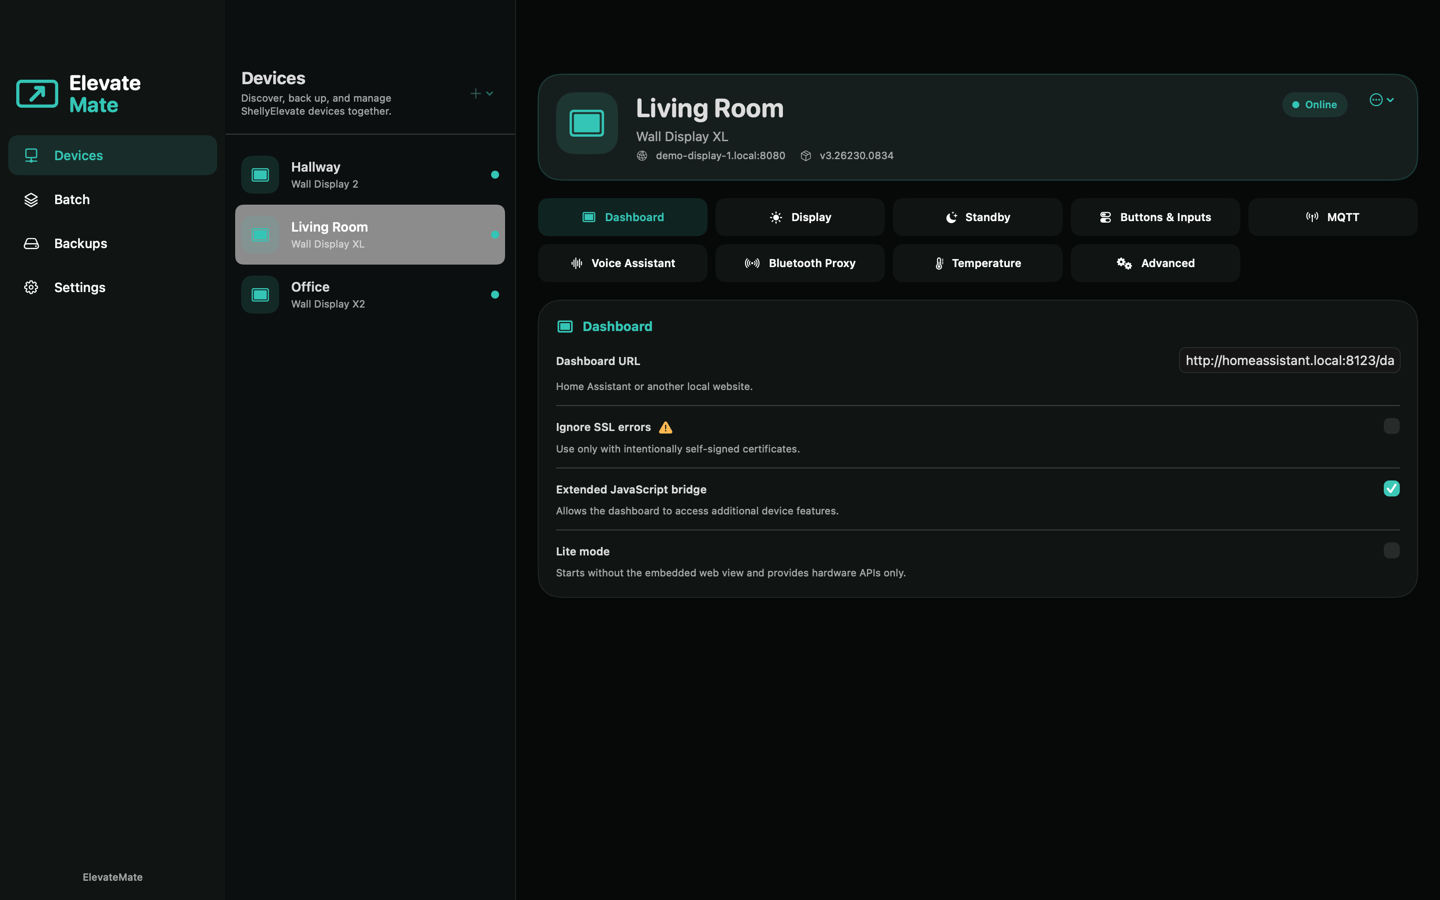1440x900 pixels.
Task: Open the device more options ellipsis menu
Action: coord(1382,100)
